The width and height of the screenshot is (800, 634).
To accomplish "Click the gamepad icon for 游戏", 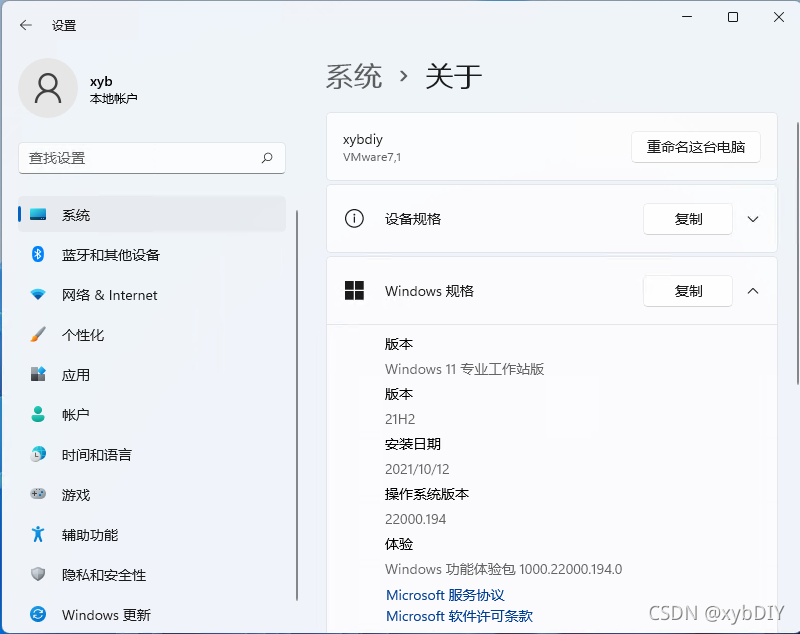I will (38, 494).
